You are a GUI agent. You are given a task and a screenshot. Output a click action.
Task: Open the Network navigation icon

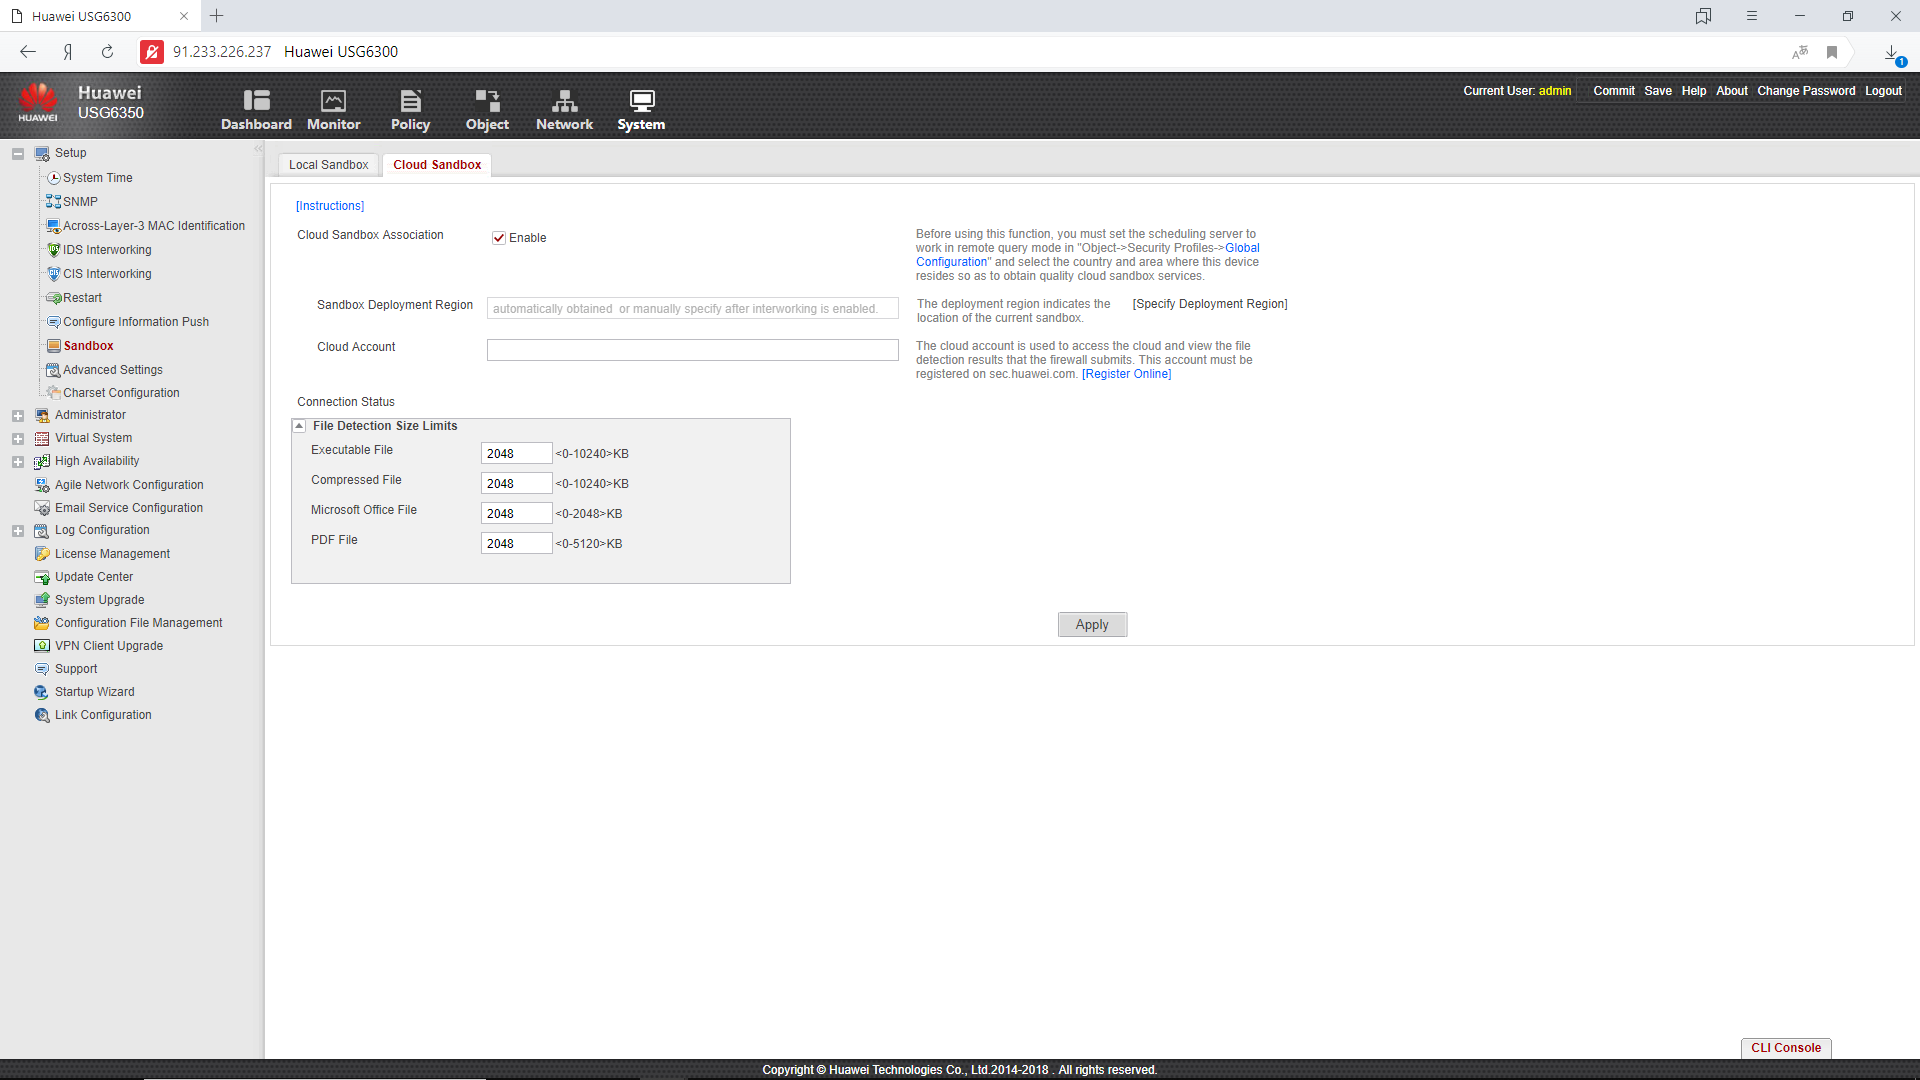point(564,101)
